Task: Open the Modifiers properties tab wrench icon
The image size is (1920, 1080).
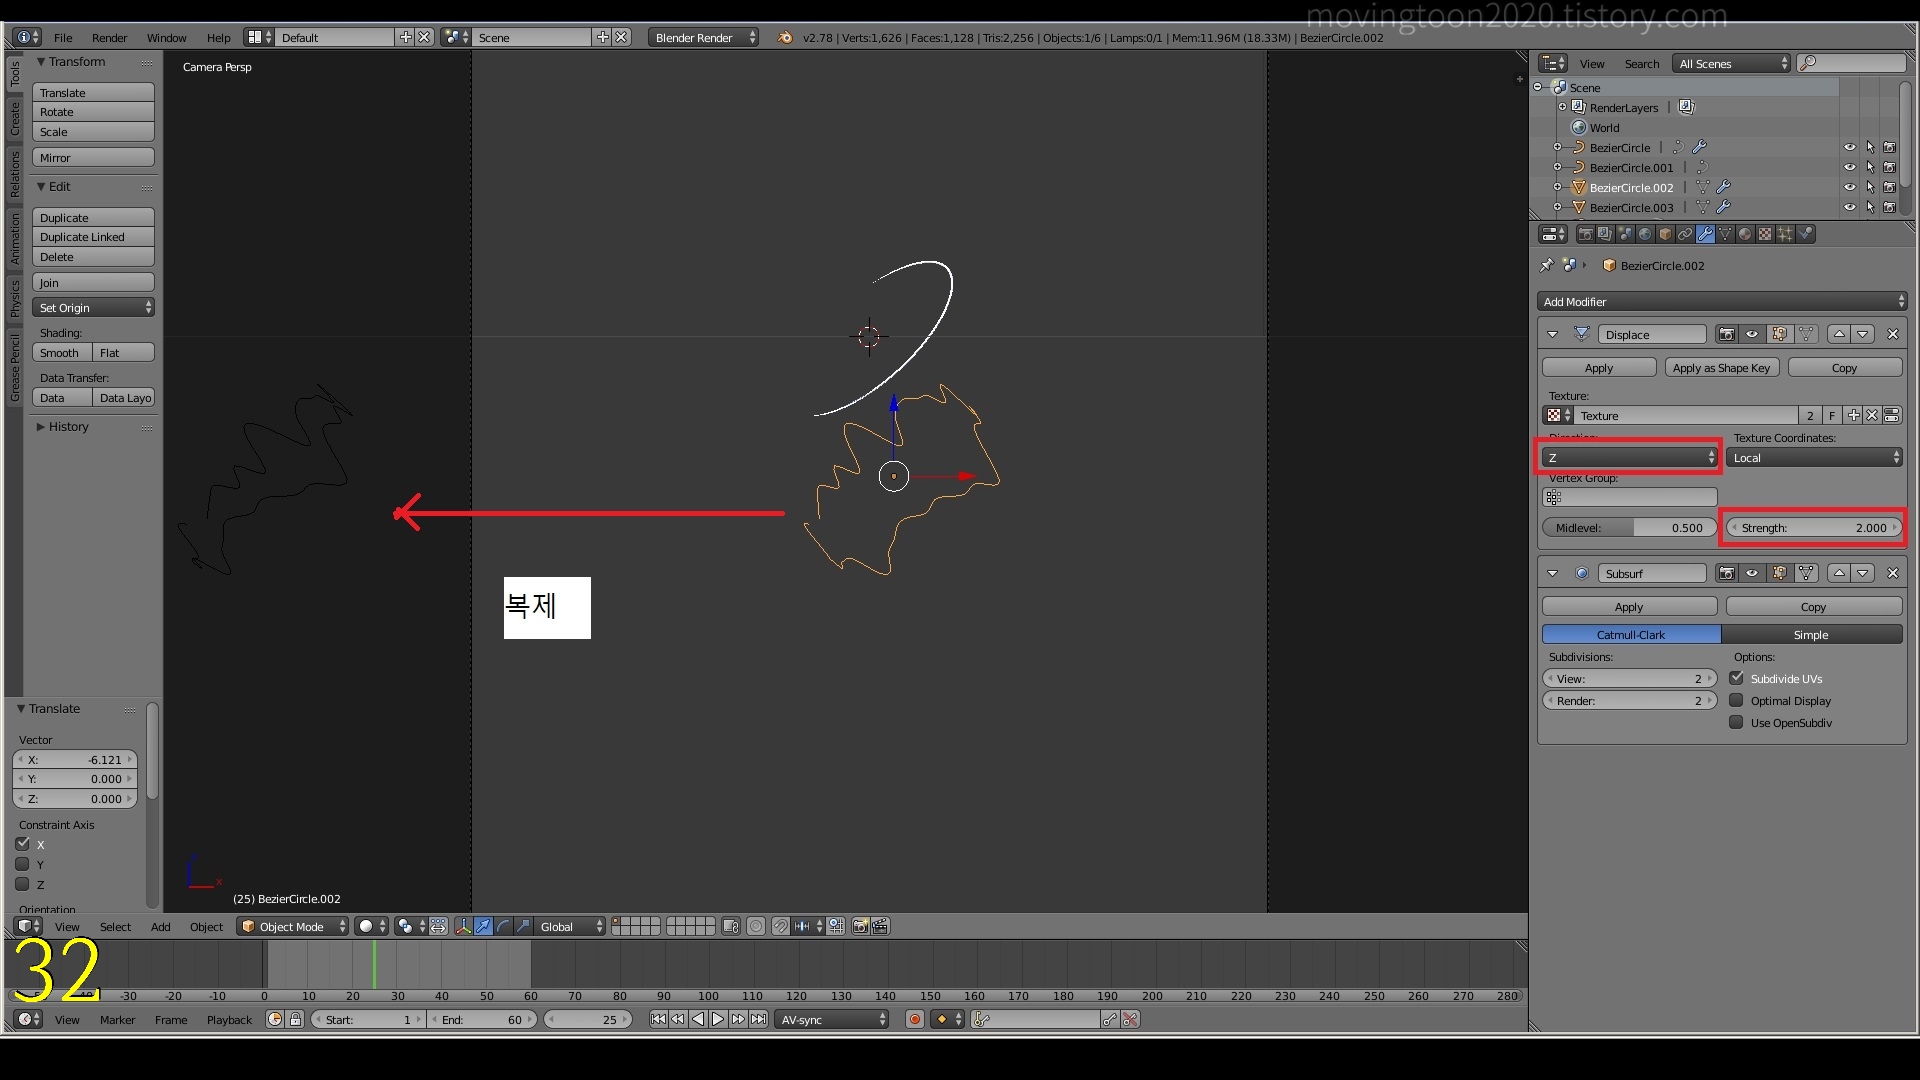Action: pos(1705,234)
